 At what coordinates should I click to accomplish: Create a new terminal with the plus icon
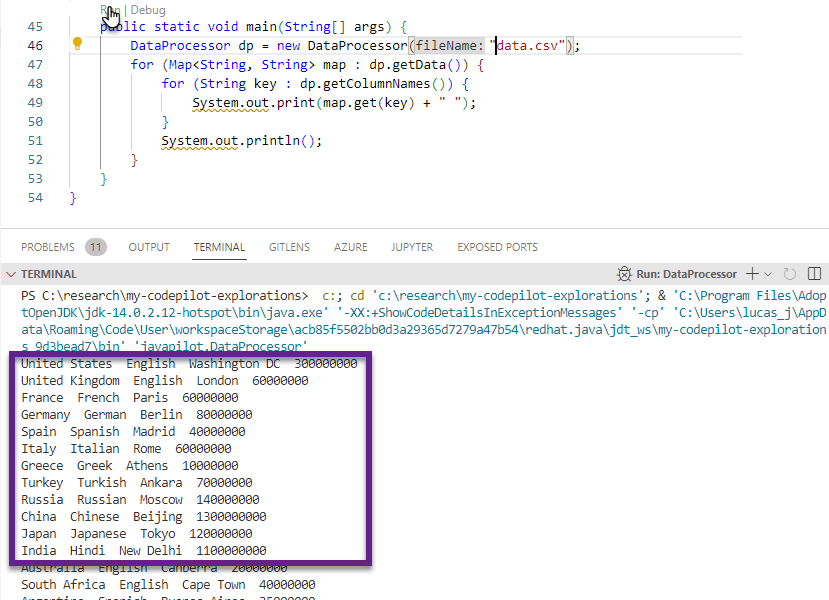(x=752, y=274)
